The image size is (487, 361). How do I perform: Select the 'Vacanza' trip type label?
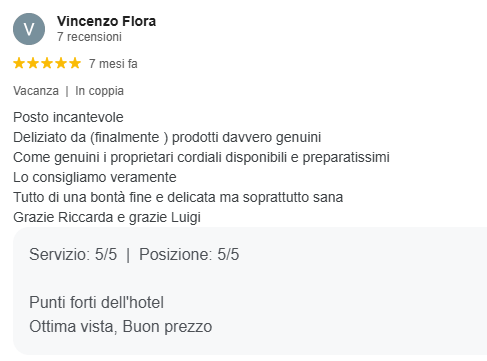36,91
